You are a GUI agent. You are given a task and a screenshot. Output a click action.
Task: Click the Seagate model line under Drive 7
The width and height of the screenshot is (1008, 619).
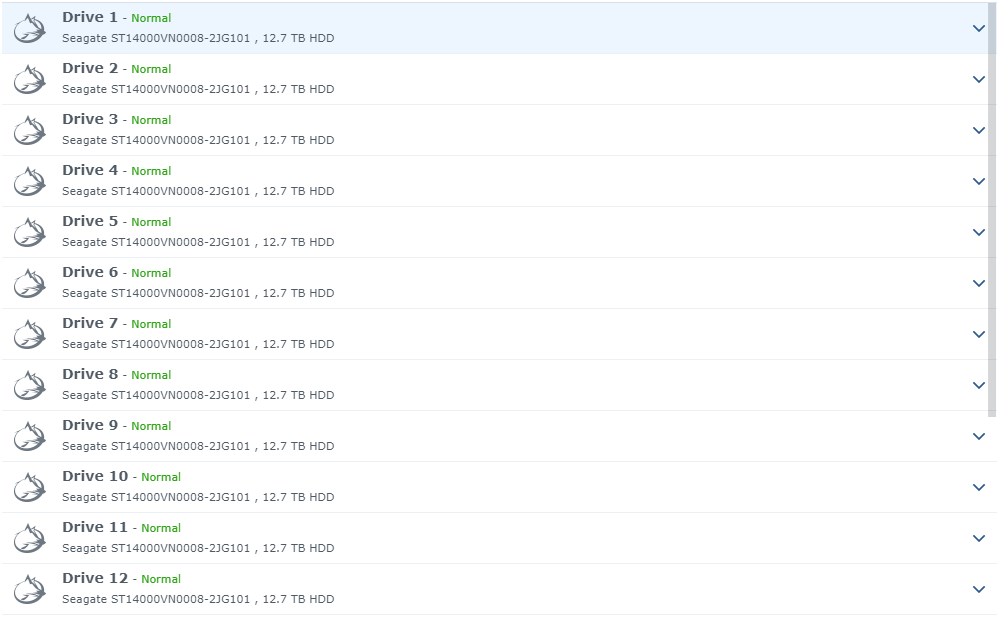tap(198, 344)
